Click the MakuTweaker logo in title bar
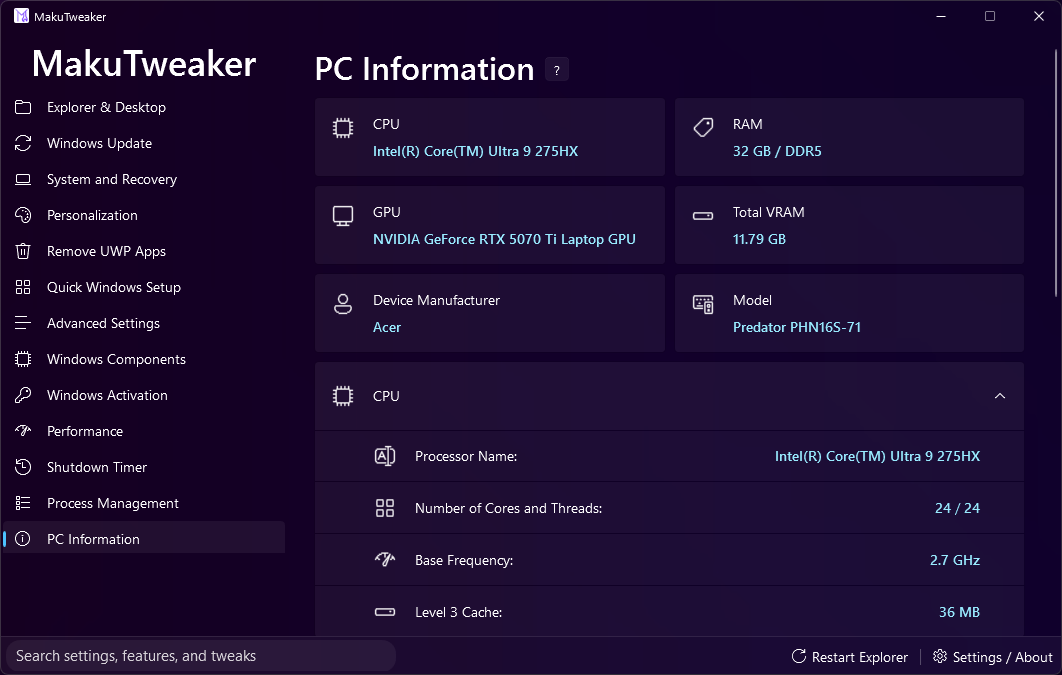The width and height of the screenshot is (1062, 675). click(x=22, y=16)
